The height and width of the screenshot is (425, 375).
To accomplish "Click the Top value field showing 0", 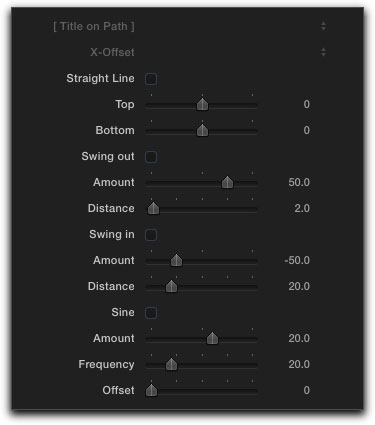I will 307,105.
